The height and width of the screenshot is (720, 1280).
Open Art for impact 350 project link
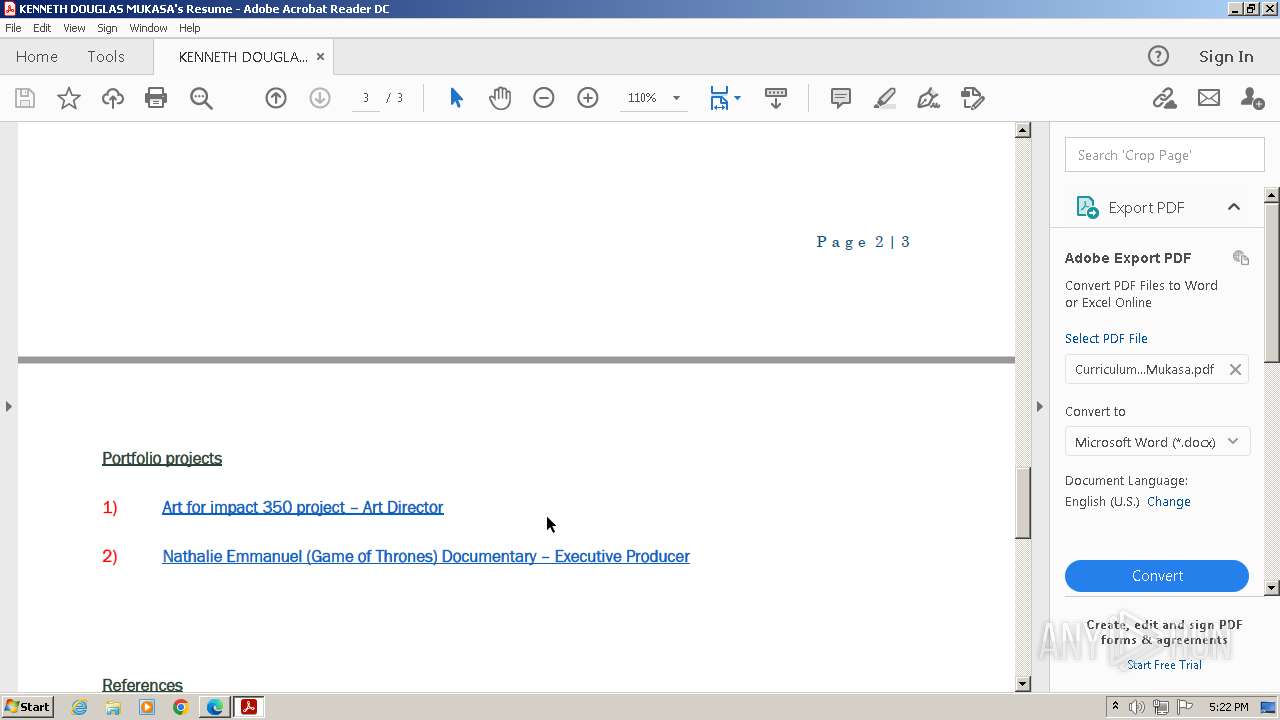(x=303, y=507)
